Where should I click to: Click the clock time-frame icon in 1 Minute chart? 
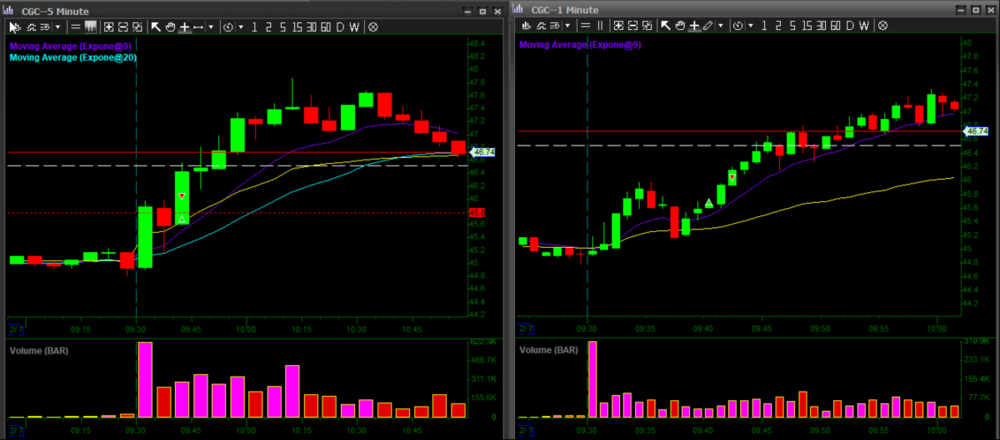click(737, 26)
